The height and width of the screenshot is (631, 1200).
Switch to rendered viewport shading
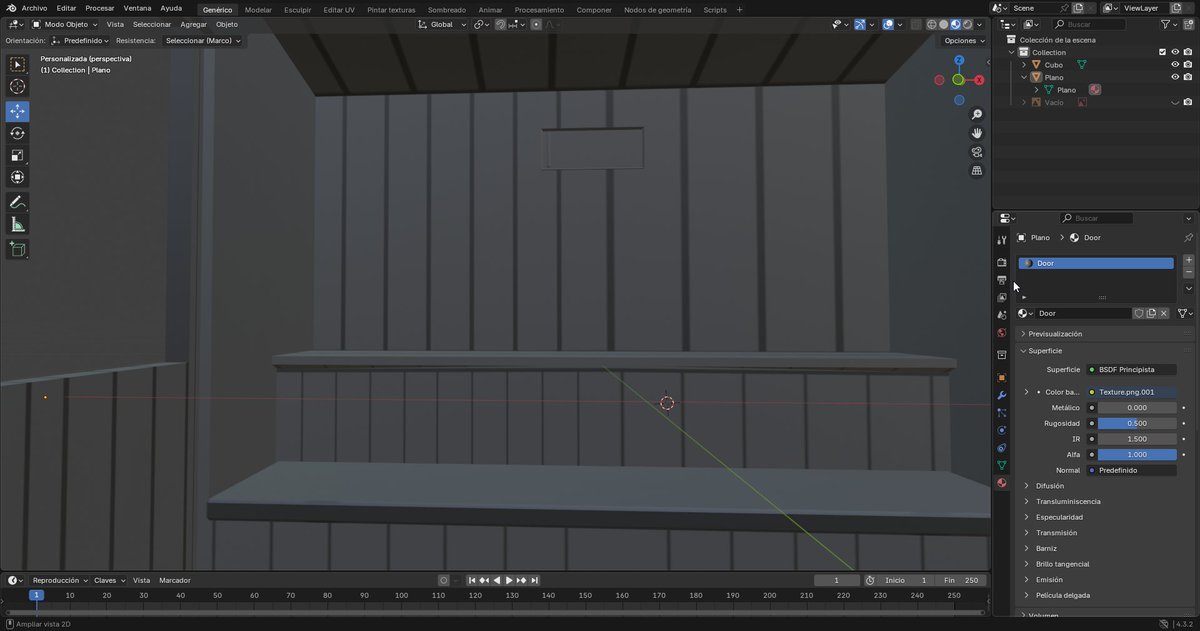(x=966, y=24)
